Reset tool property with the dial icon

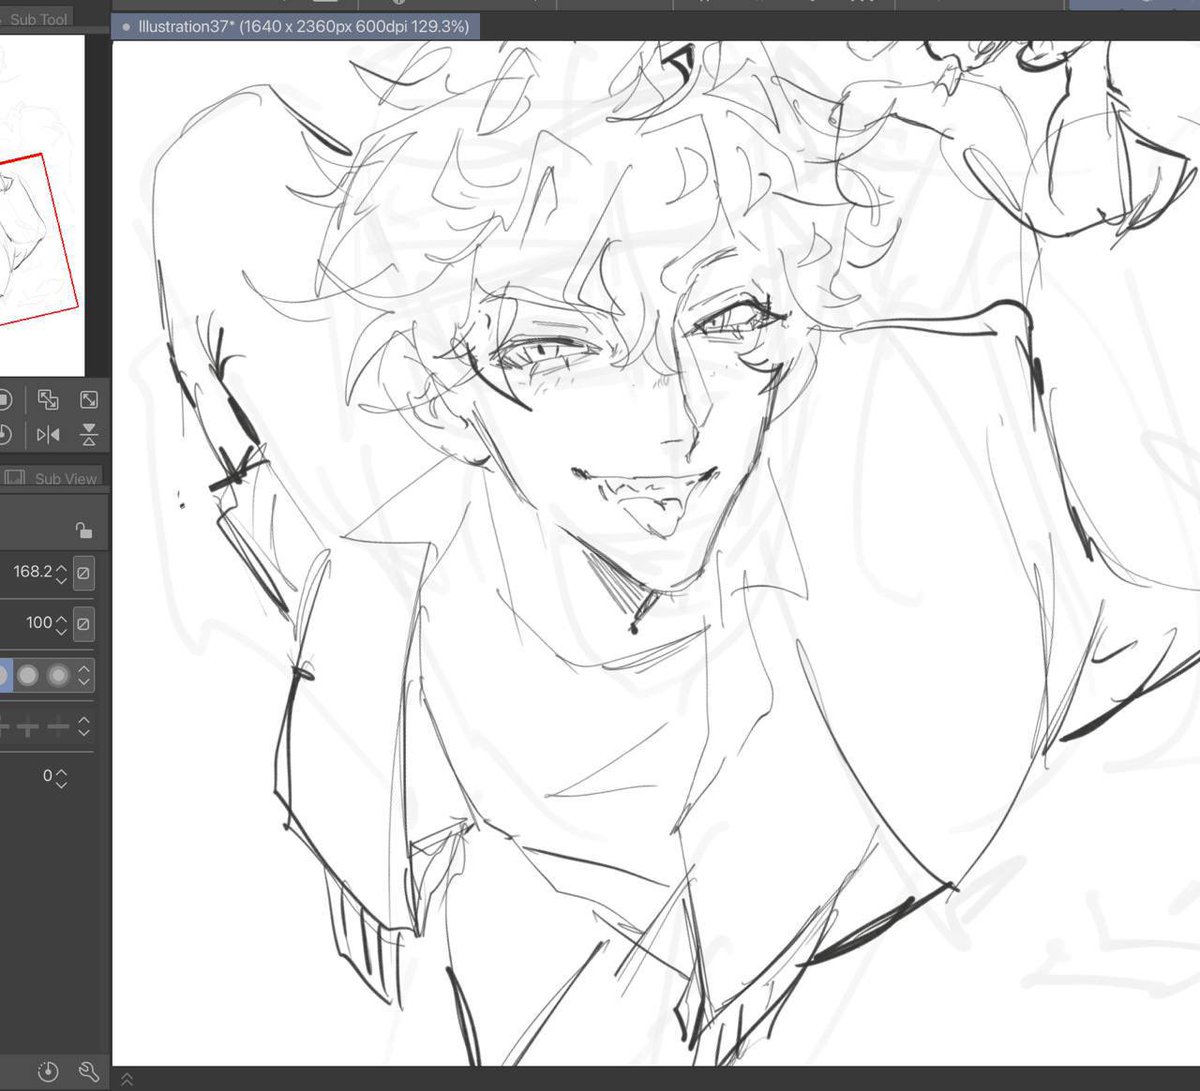click(x=48, y=1071)
